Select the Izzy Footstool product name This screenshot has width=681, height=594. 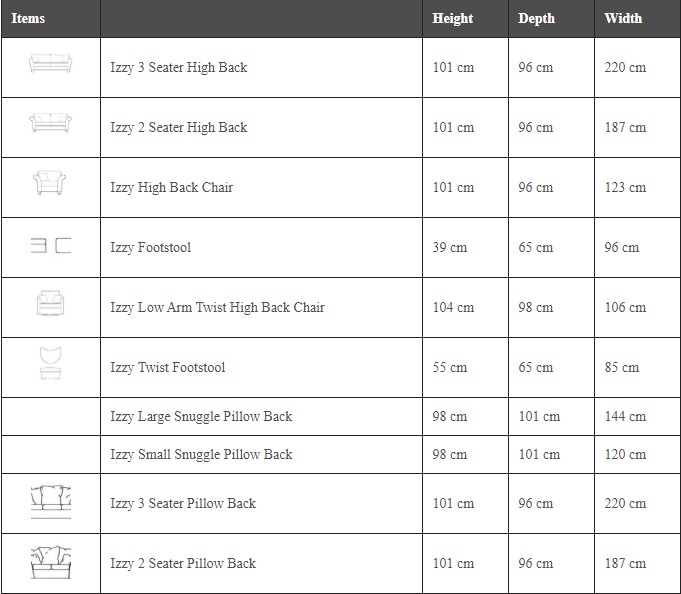[x=151, y=247]
